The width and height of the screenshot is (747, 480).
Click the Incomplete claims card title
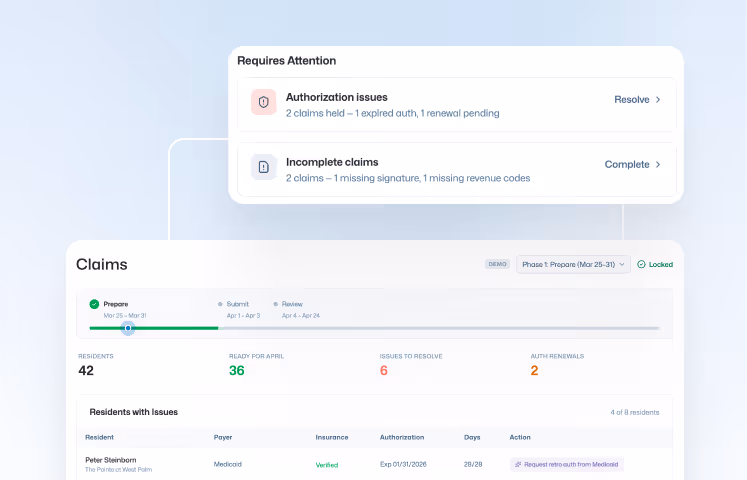coord(332,162)
